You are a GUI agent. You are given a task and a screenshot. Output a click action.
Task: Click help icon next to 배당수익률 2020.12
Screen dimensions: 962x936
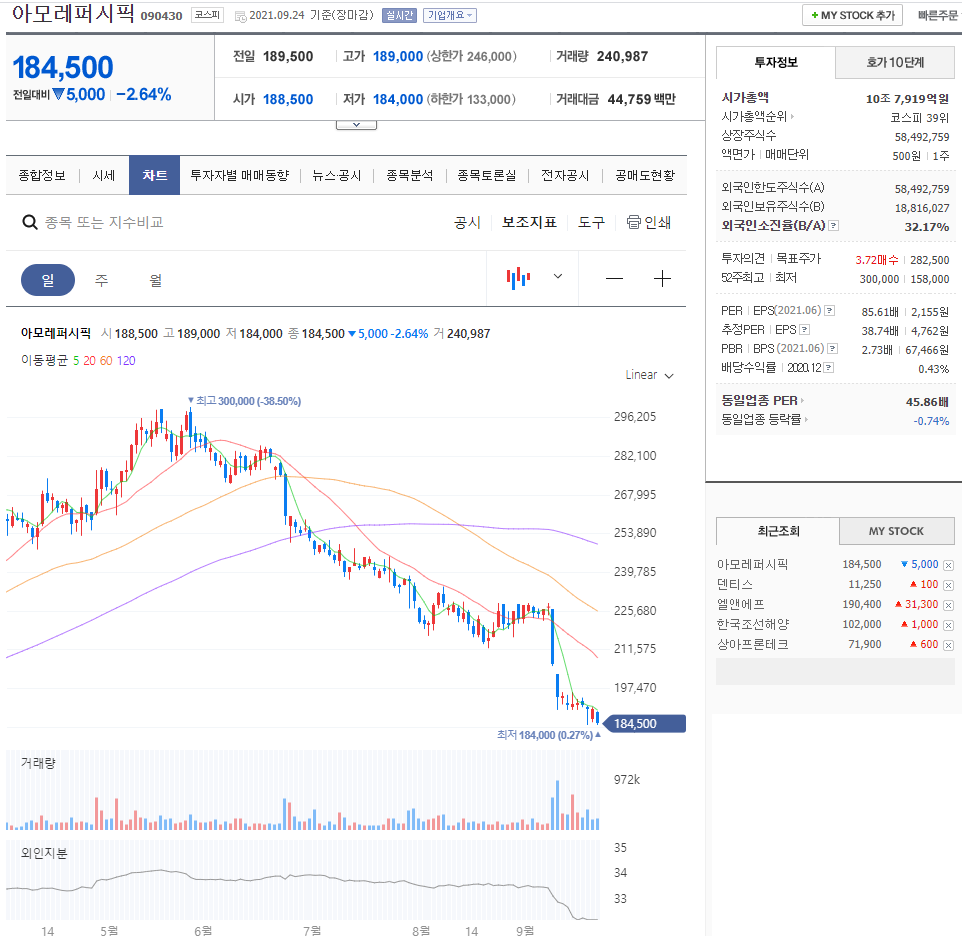click(x=829, y=367)
